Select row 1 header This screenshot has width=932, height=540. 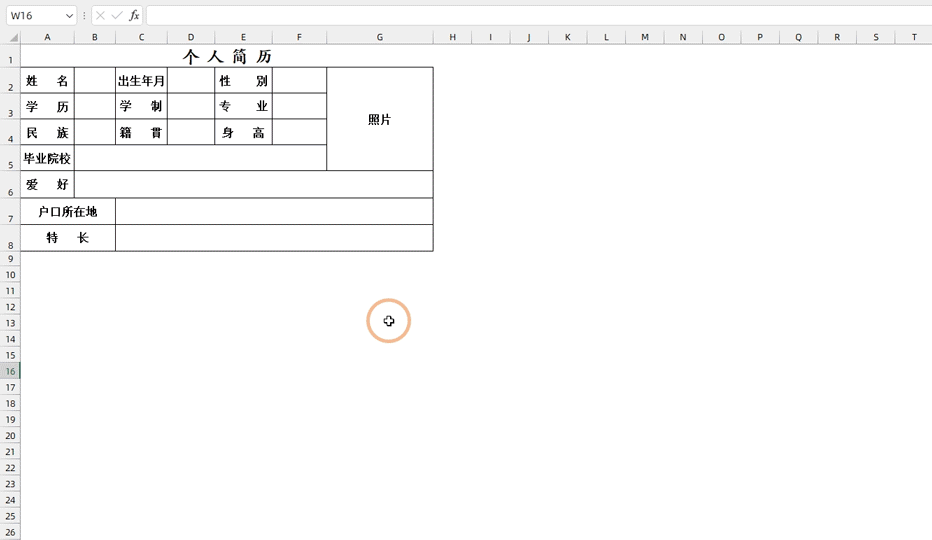[x=10, y=60]
